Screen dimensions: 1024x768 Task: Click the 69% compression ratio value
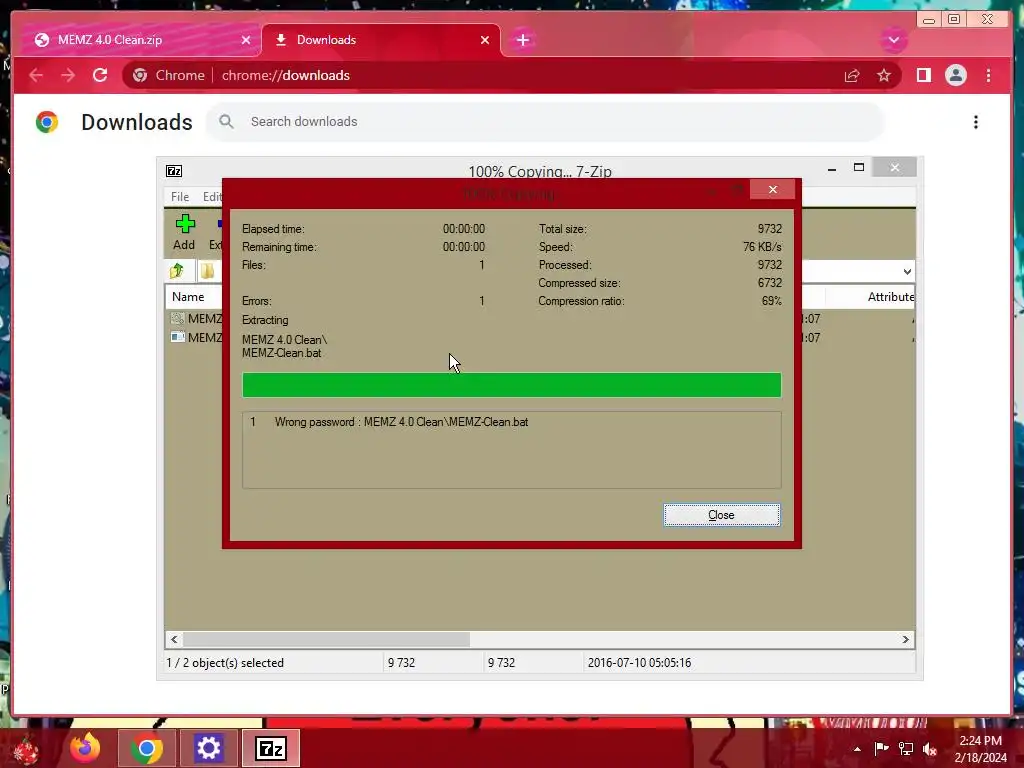point(771,301)
